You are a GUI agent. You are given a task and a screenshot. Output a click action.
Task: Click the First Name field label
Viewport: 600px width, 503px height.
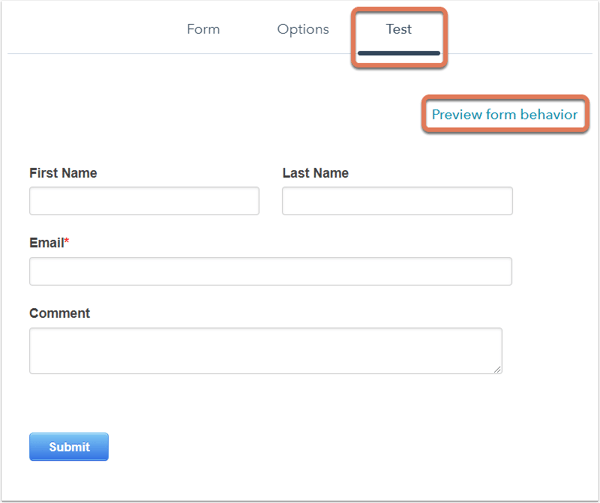click(63, 173)
